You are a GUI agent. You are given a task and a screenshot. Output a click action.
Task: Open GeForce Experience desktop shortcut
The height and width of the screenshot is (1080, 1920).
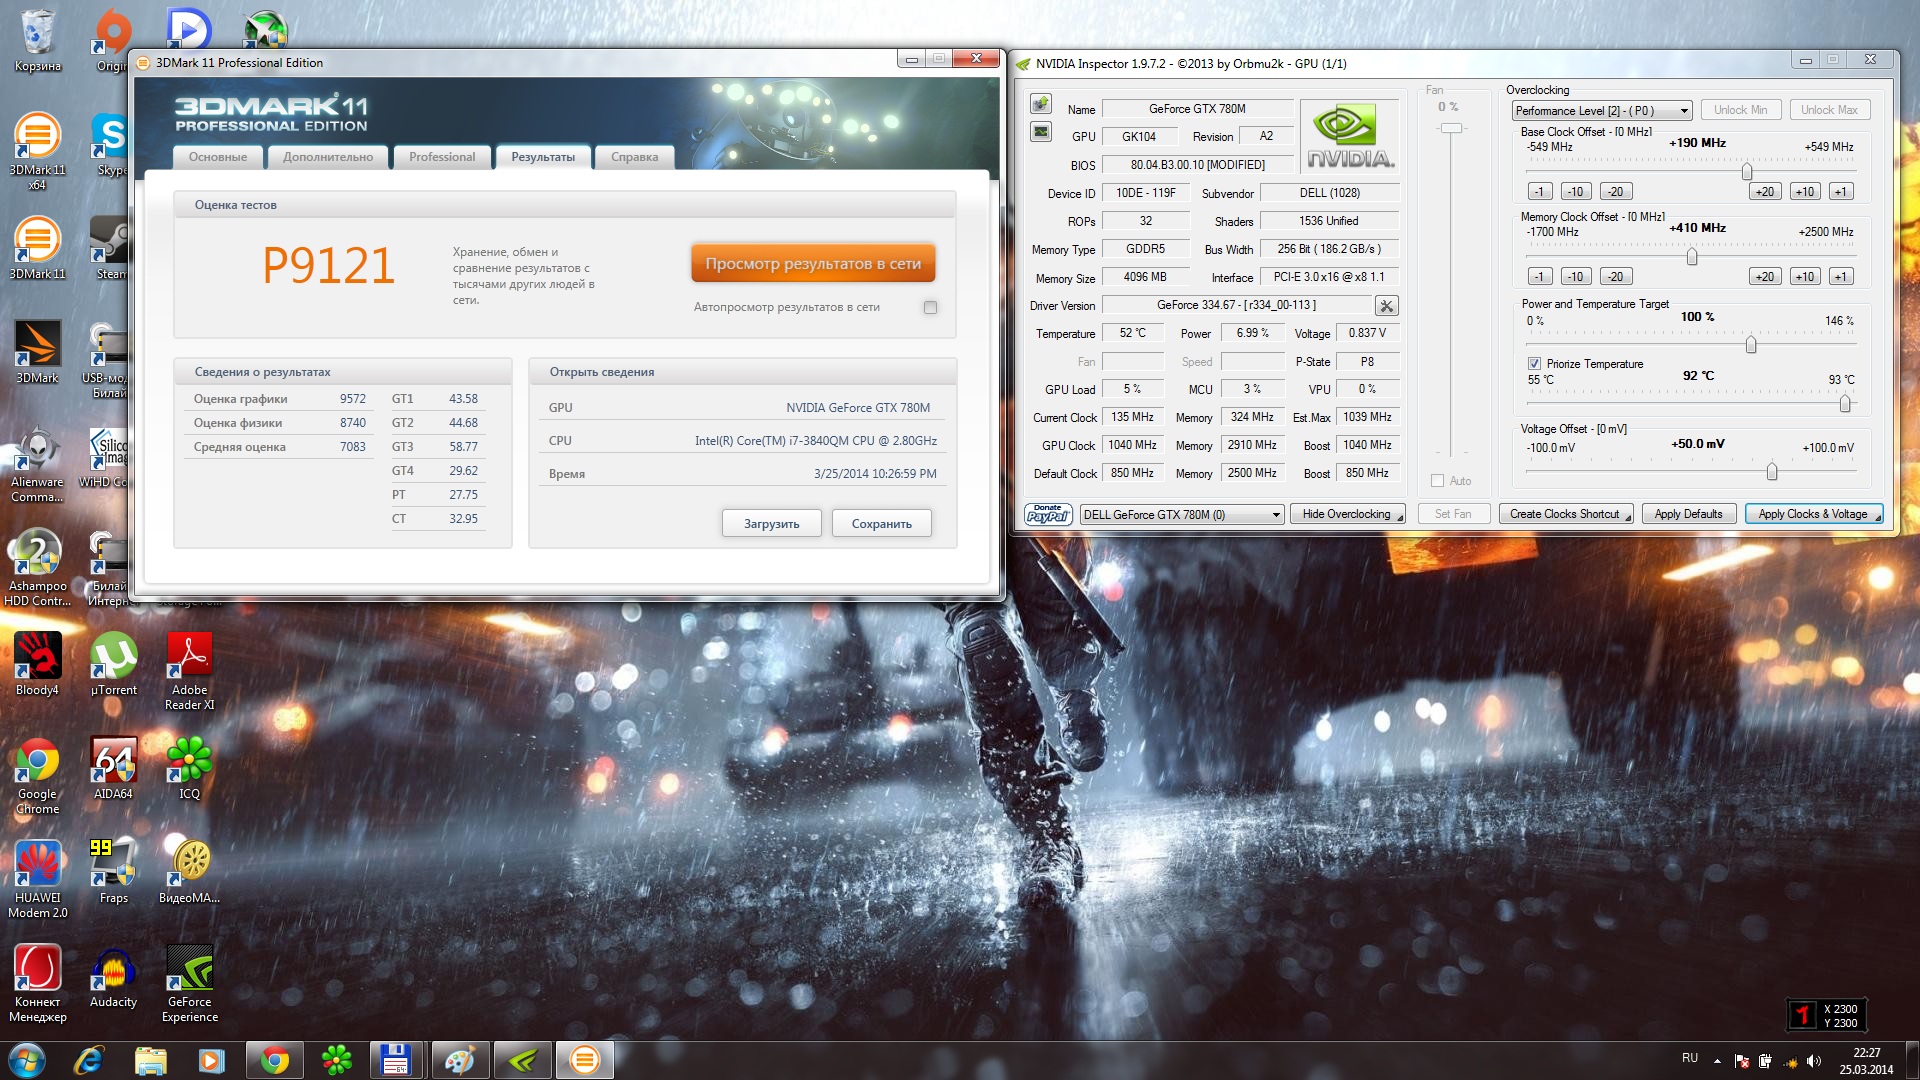[190, 984]
